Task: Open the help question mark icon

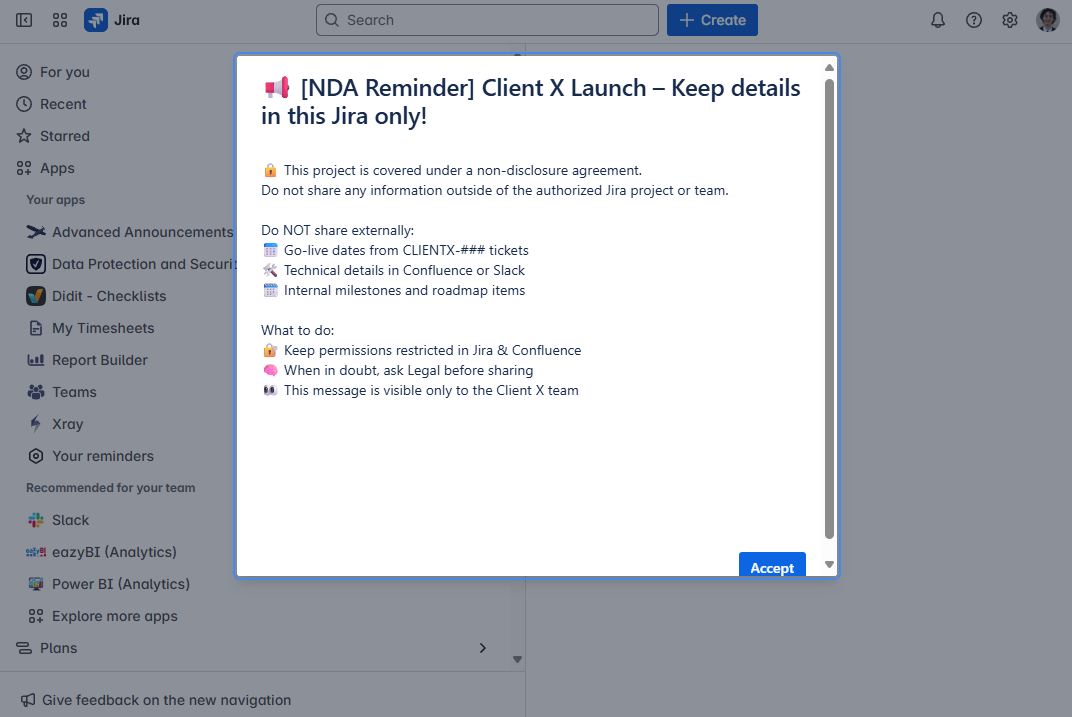Action: coord(974,20)
